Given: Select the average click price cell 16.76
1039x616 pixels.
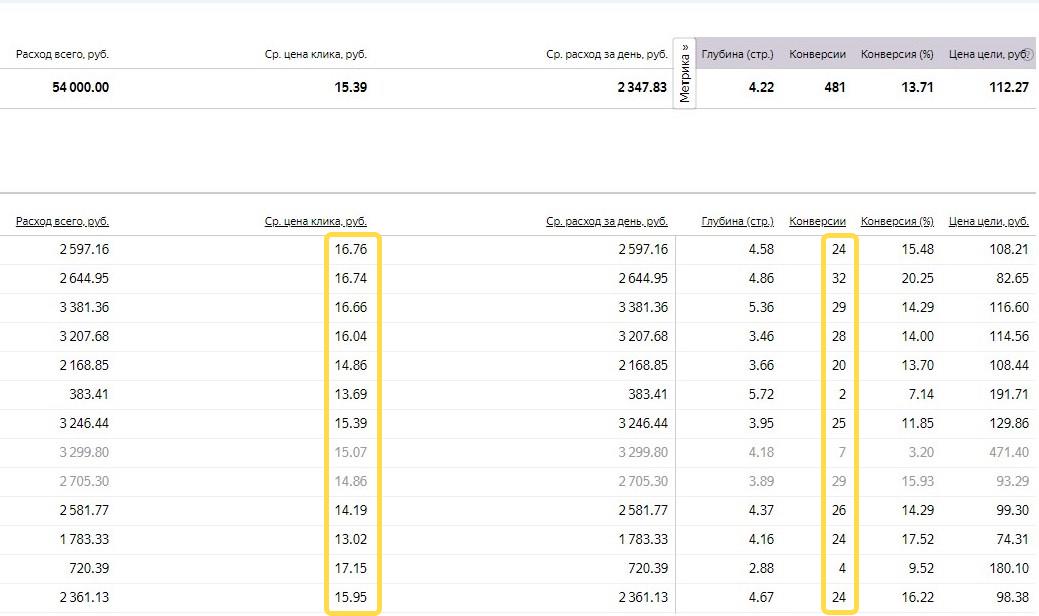Looking at the screenshot, I should 351,249.
